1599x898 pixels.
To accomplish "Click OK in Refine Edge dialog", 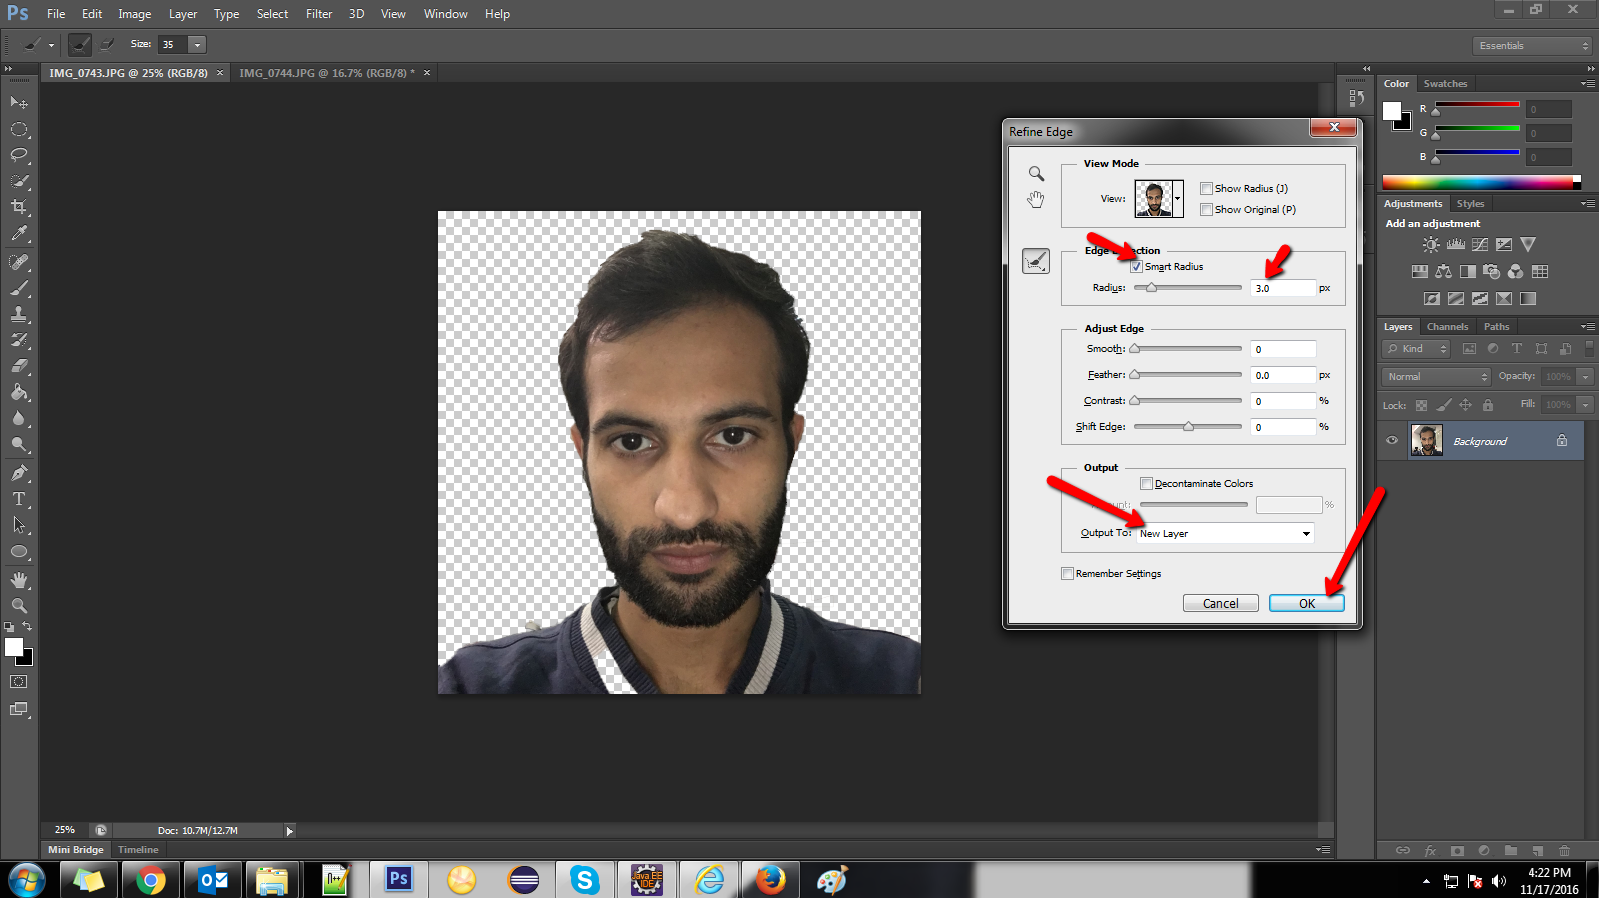I will coord(1307,603).
